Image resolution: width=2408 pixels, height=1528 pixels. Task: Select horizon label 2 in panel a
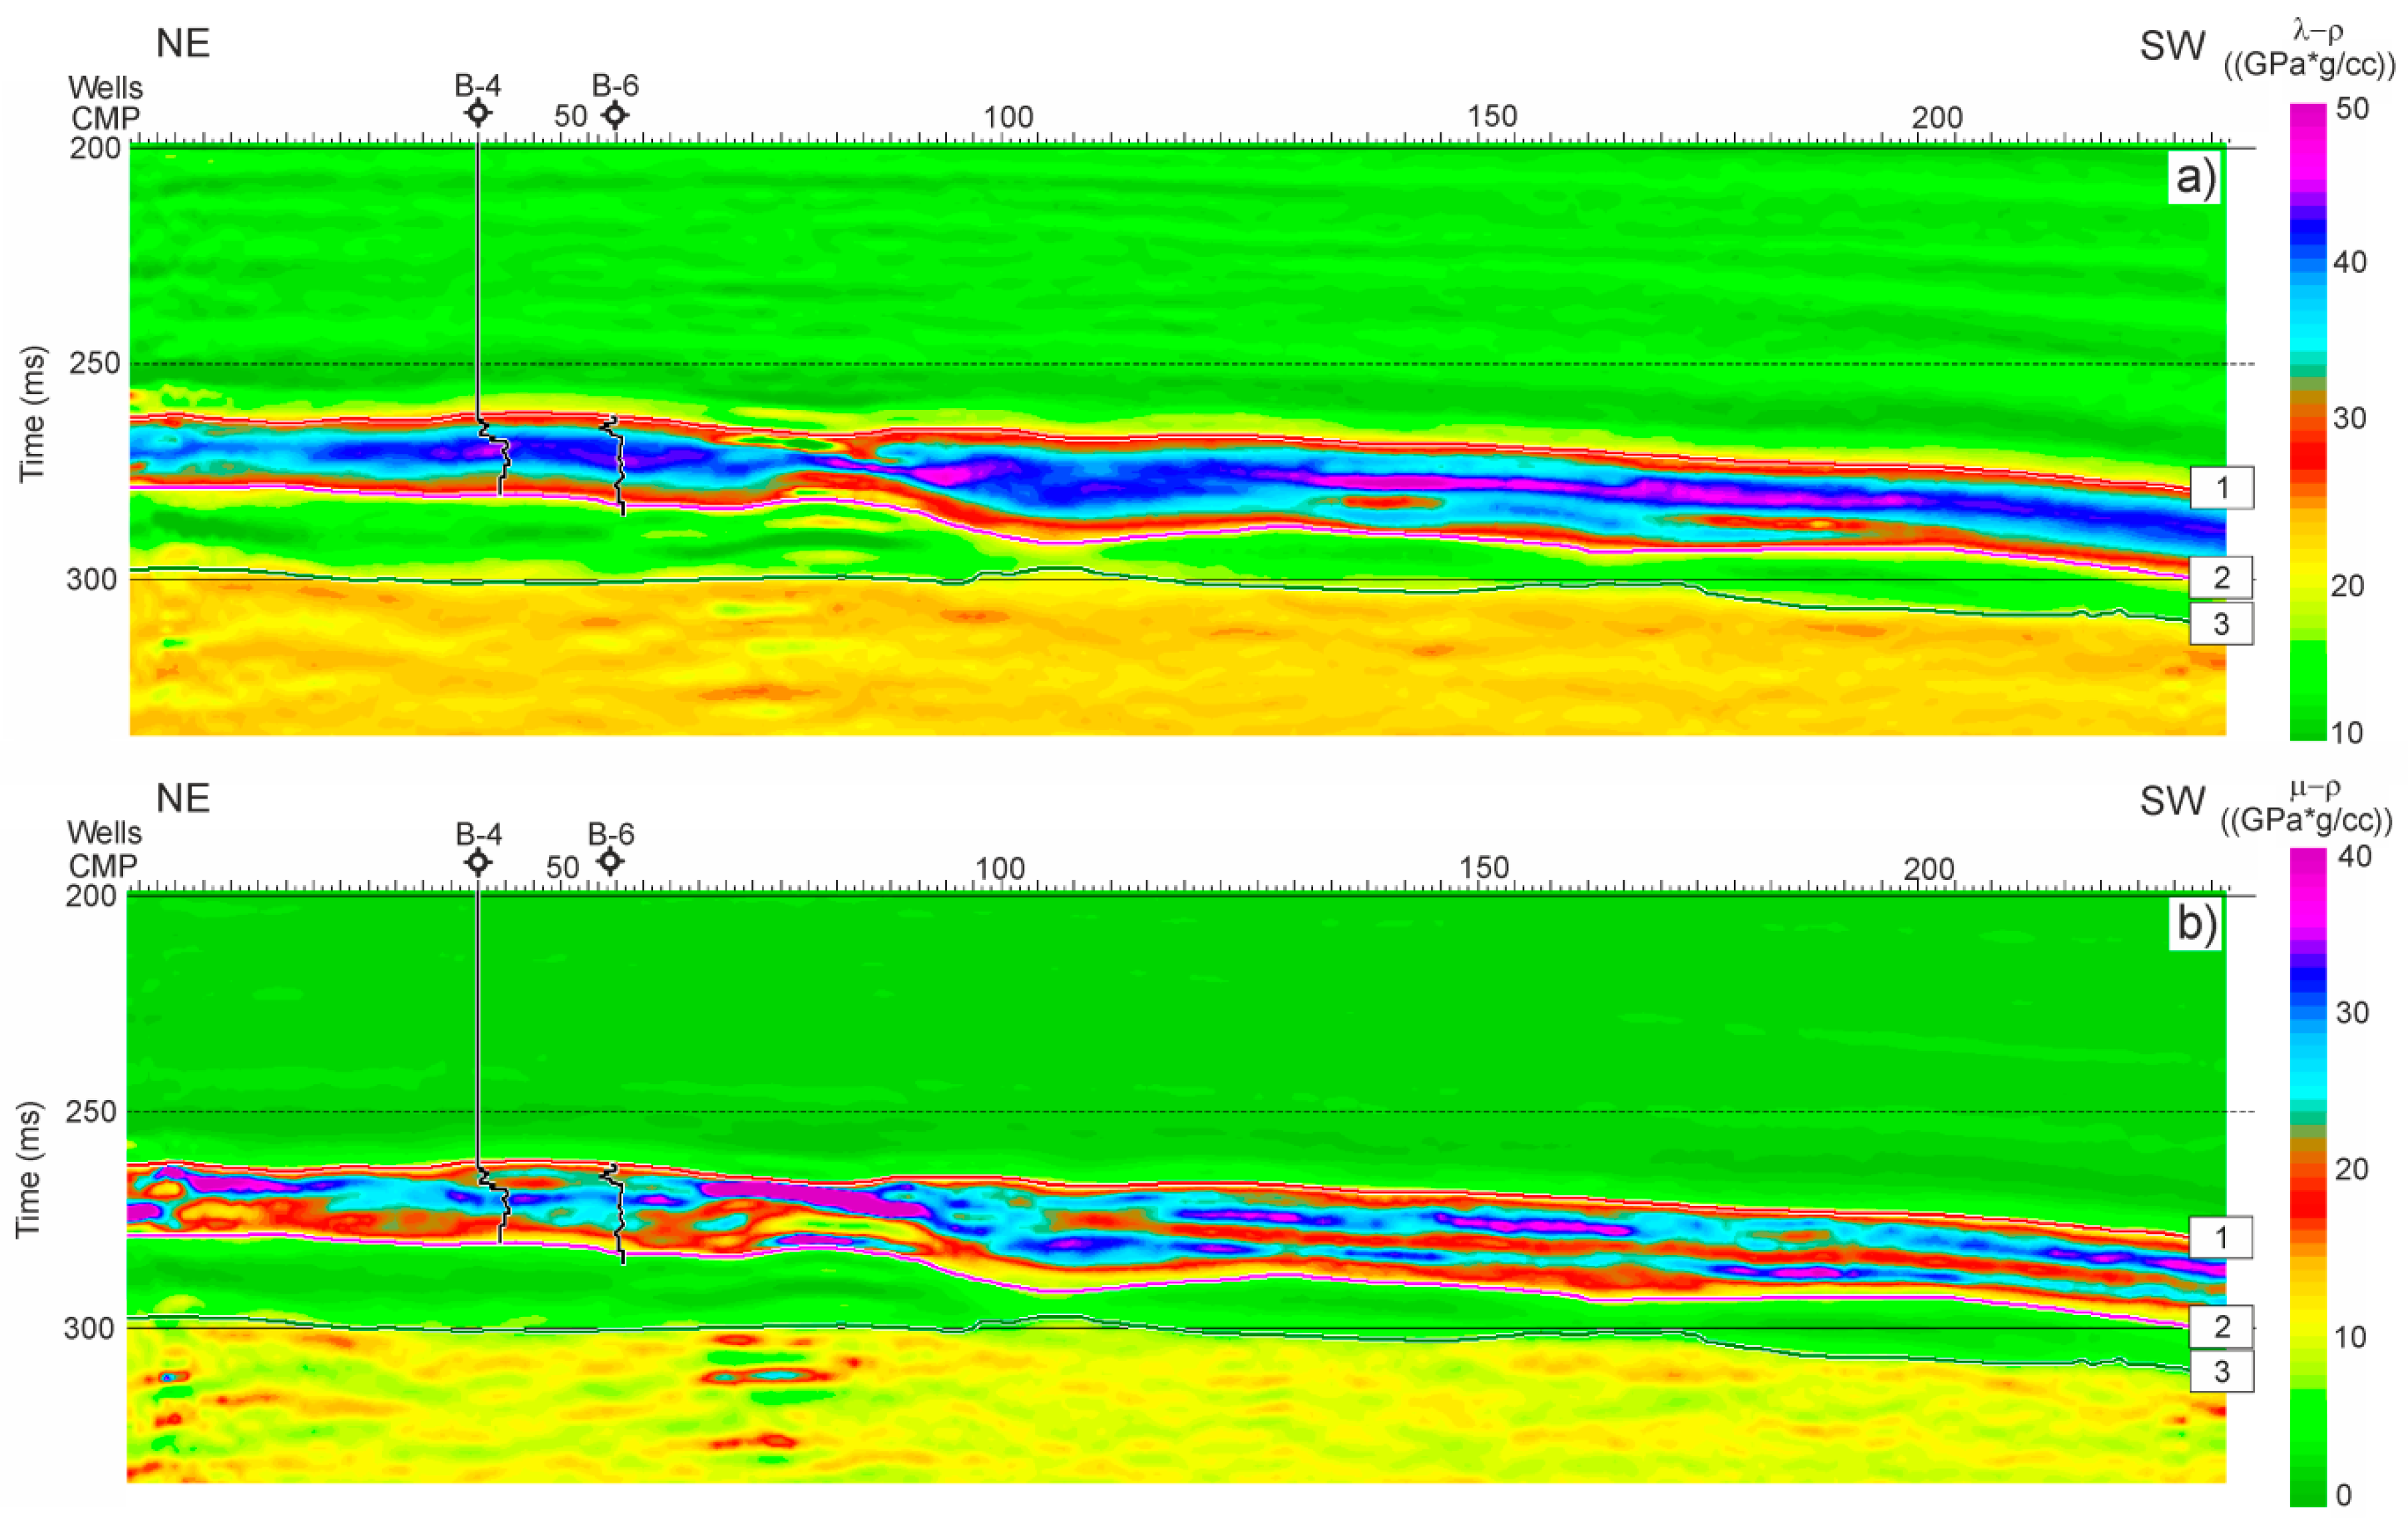(x=2221, y=577)
